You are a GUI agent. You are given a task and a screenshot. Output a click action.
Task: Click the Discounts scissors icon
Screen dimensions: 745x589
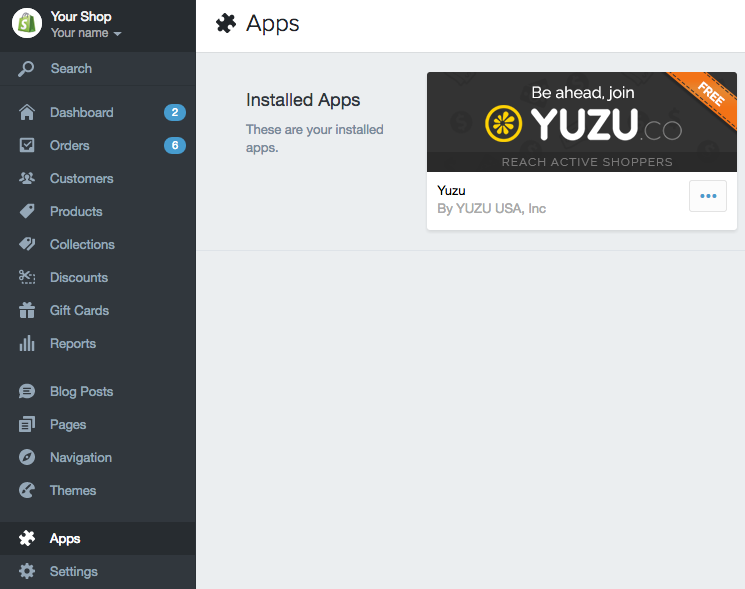tap(27, 277)
